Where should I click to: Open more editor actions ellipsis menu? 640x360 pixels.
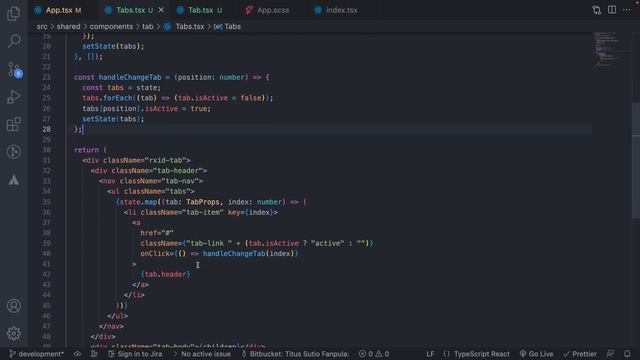[627, 10]
